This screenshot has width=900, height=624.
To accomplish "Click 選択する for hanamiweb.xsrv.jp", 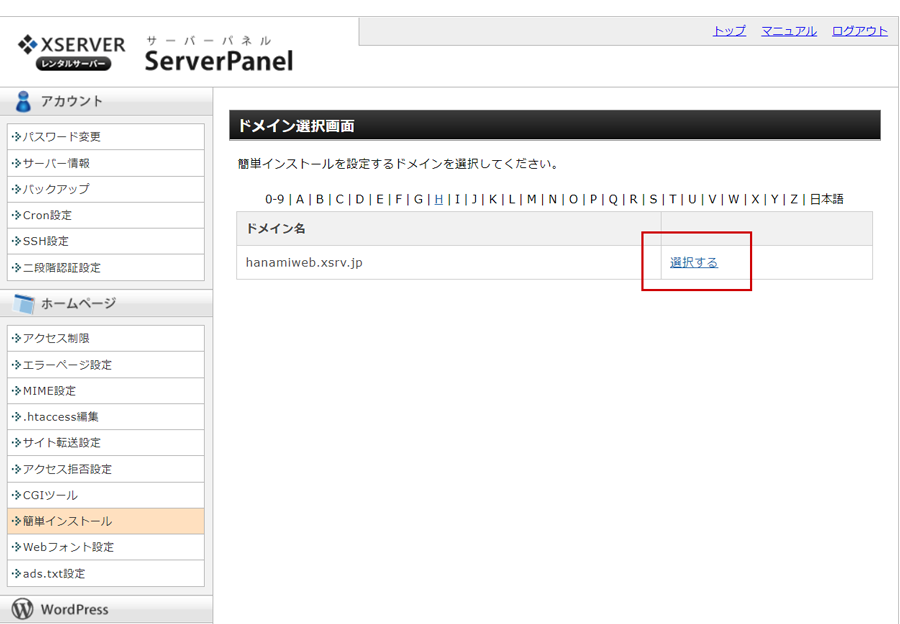I will (694, 262).
